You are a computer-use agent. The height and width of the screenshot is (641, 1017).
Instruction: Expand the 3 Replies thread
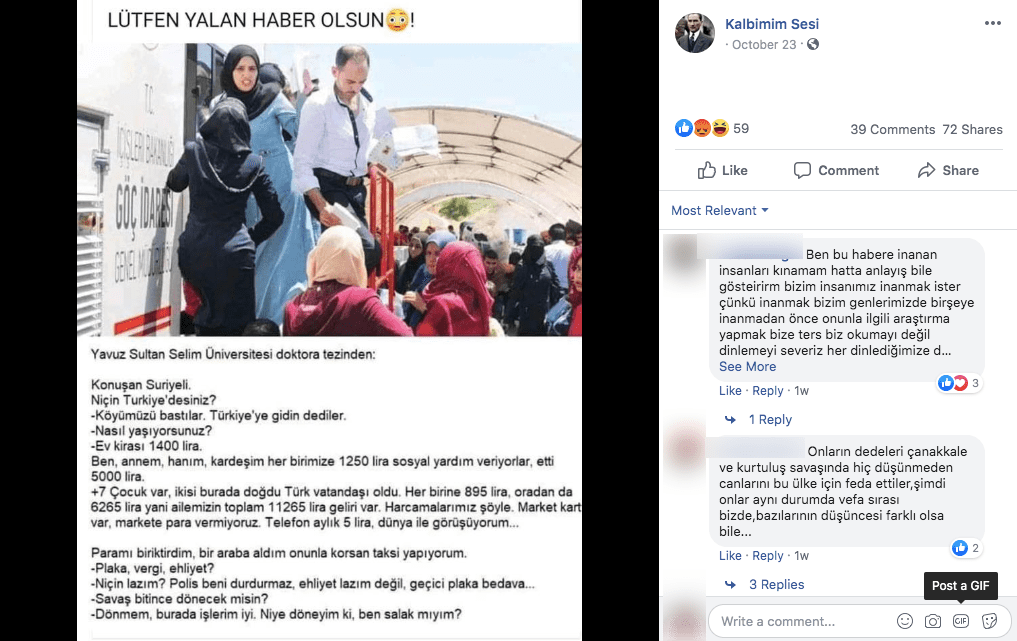pos(776,584)
